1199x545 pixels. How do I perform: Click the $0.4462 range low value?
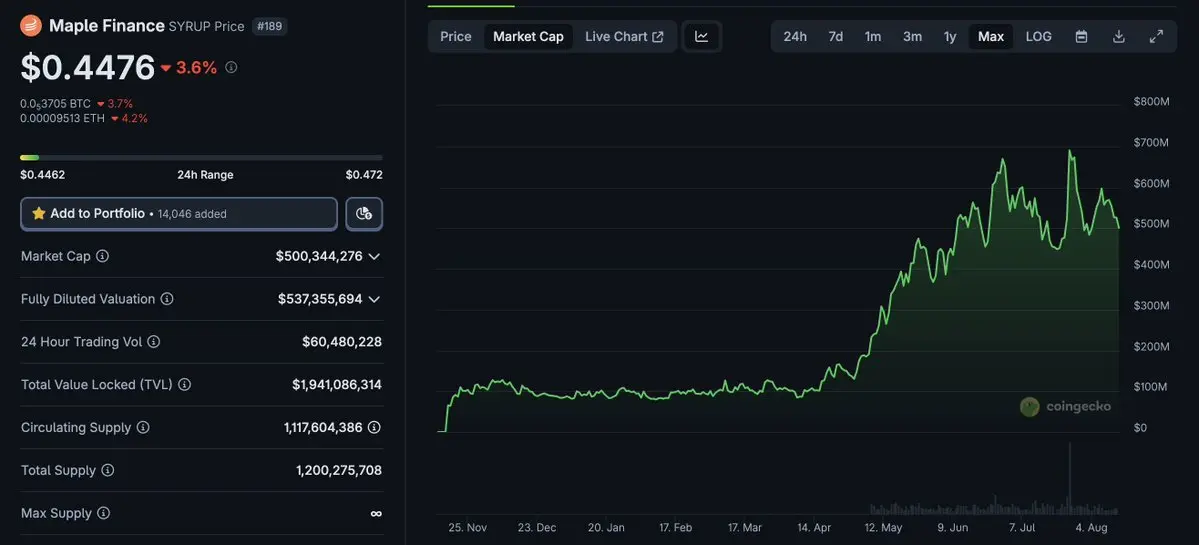coord(43,174)
